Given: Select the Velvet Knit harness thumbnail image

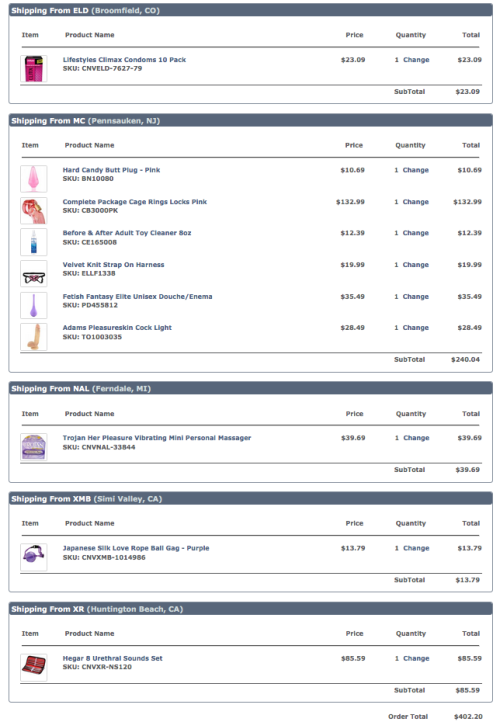Looking at the screenshot, I should click(x=34, y=274).
